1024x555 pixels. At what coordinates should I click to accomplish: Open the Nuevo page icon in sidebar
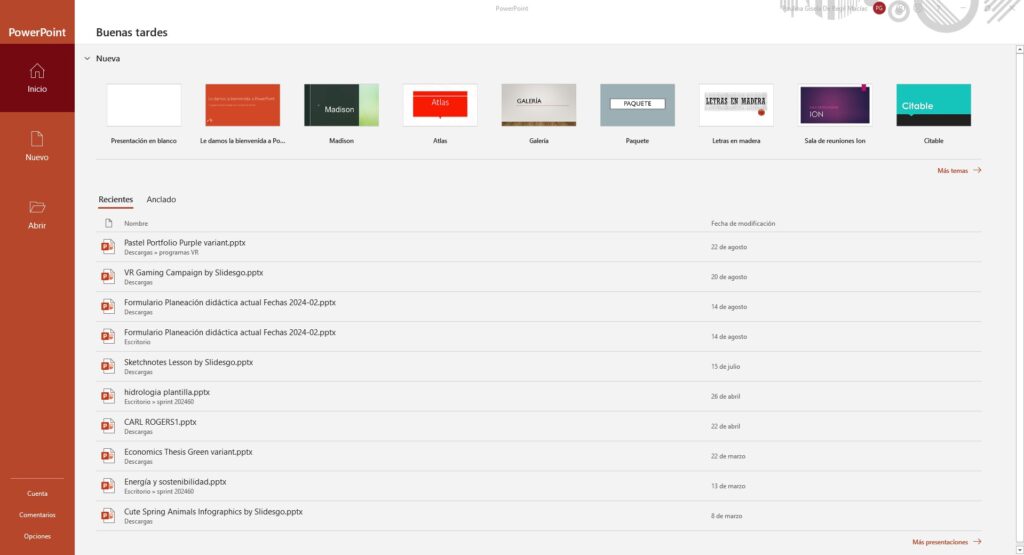click(x=37, y=139)
